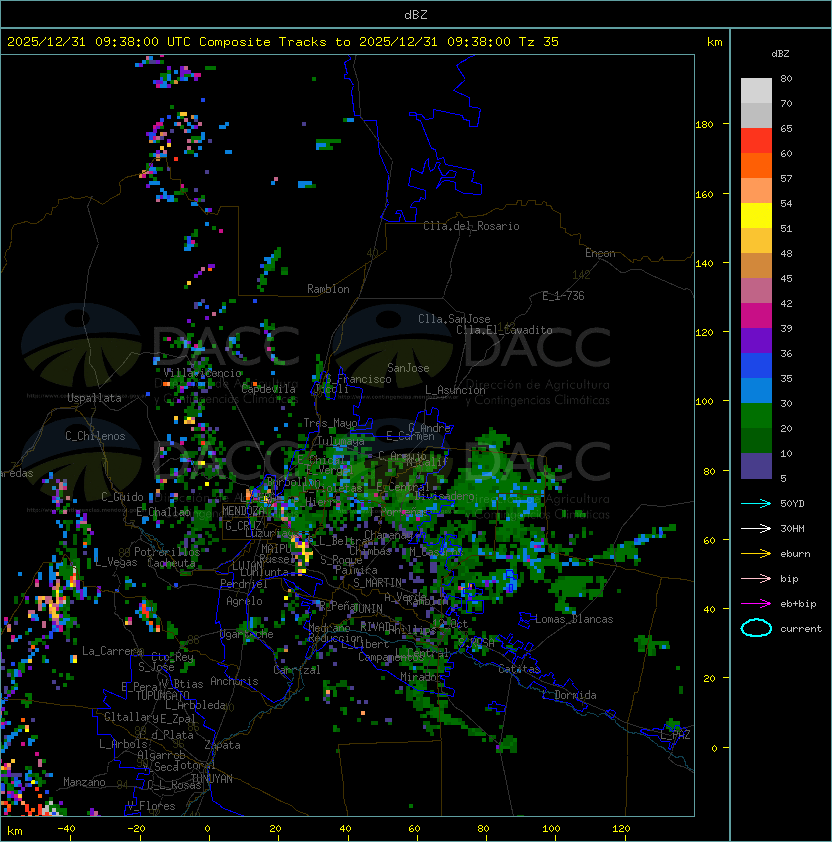
Task: Click the 'eb+bip' legend text
Action: 798,604
